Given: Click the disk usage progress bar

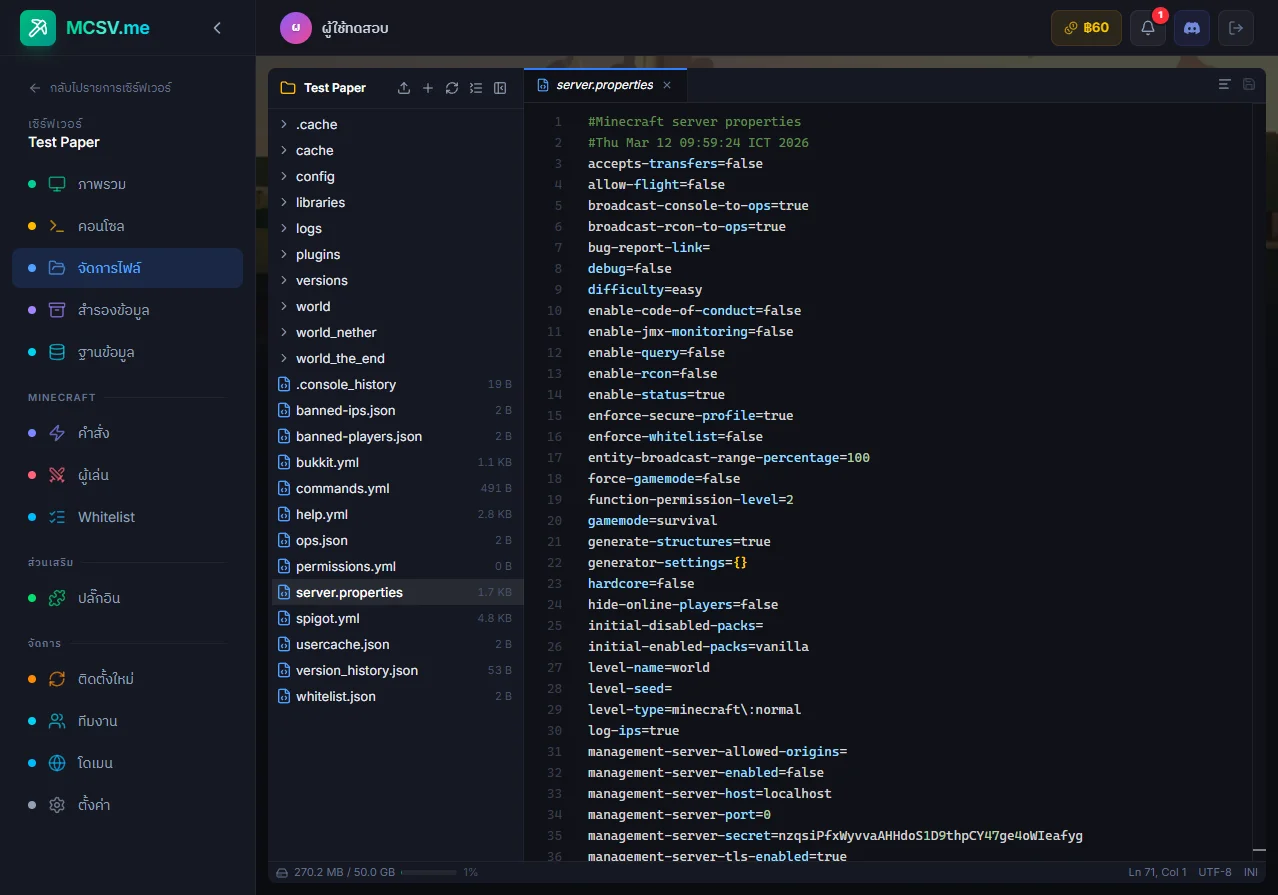Looking at the screenshot, I should pos(428,872).
